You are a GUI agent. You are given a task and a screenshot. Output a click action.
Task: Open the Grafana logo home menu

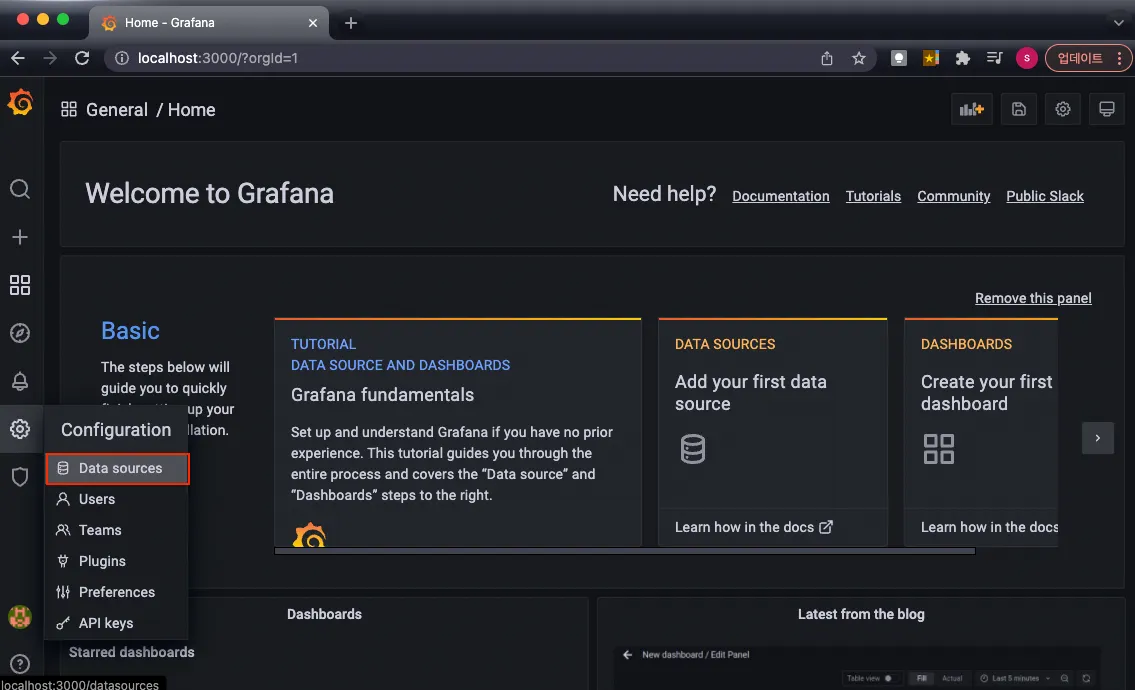(20, 102)
